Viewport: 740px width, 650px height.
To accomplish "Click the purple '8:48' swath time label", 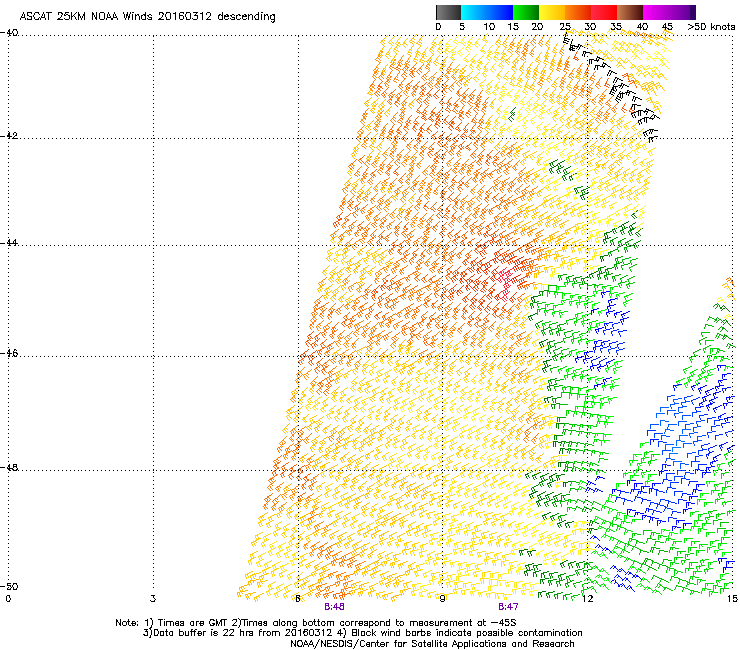I will coord(334,607).
